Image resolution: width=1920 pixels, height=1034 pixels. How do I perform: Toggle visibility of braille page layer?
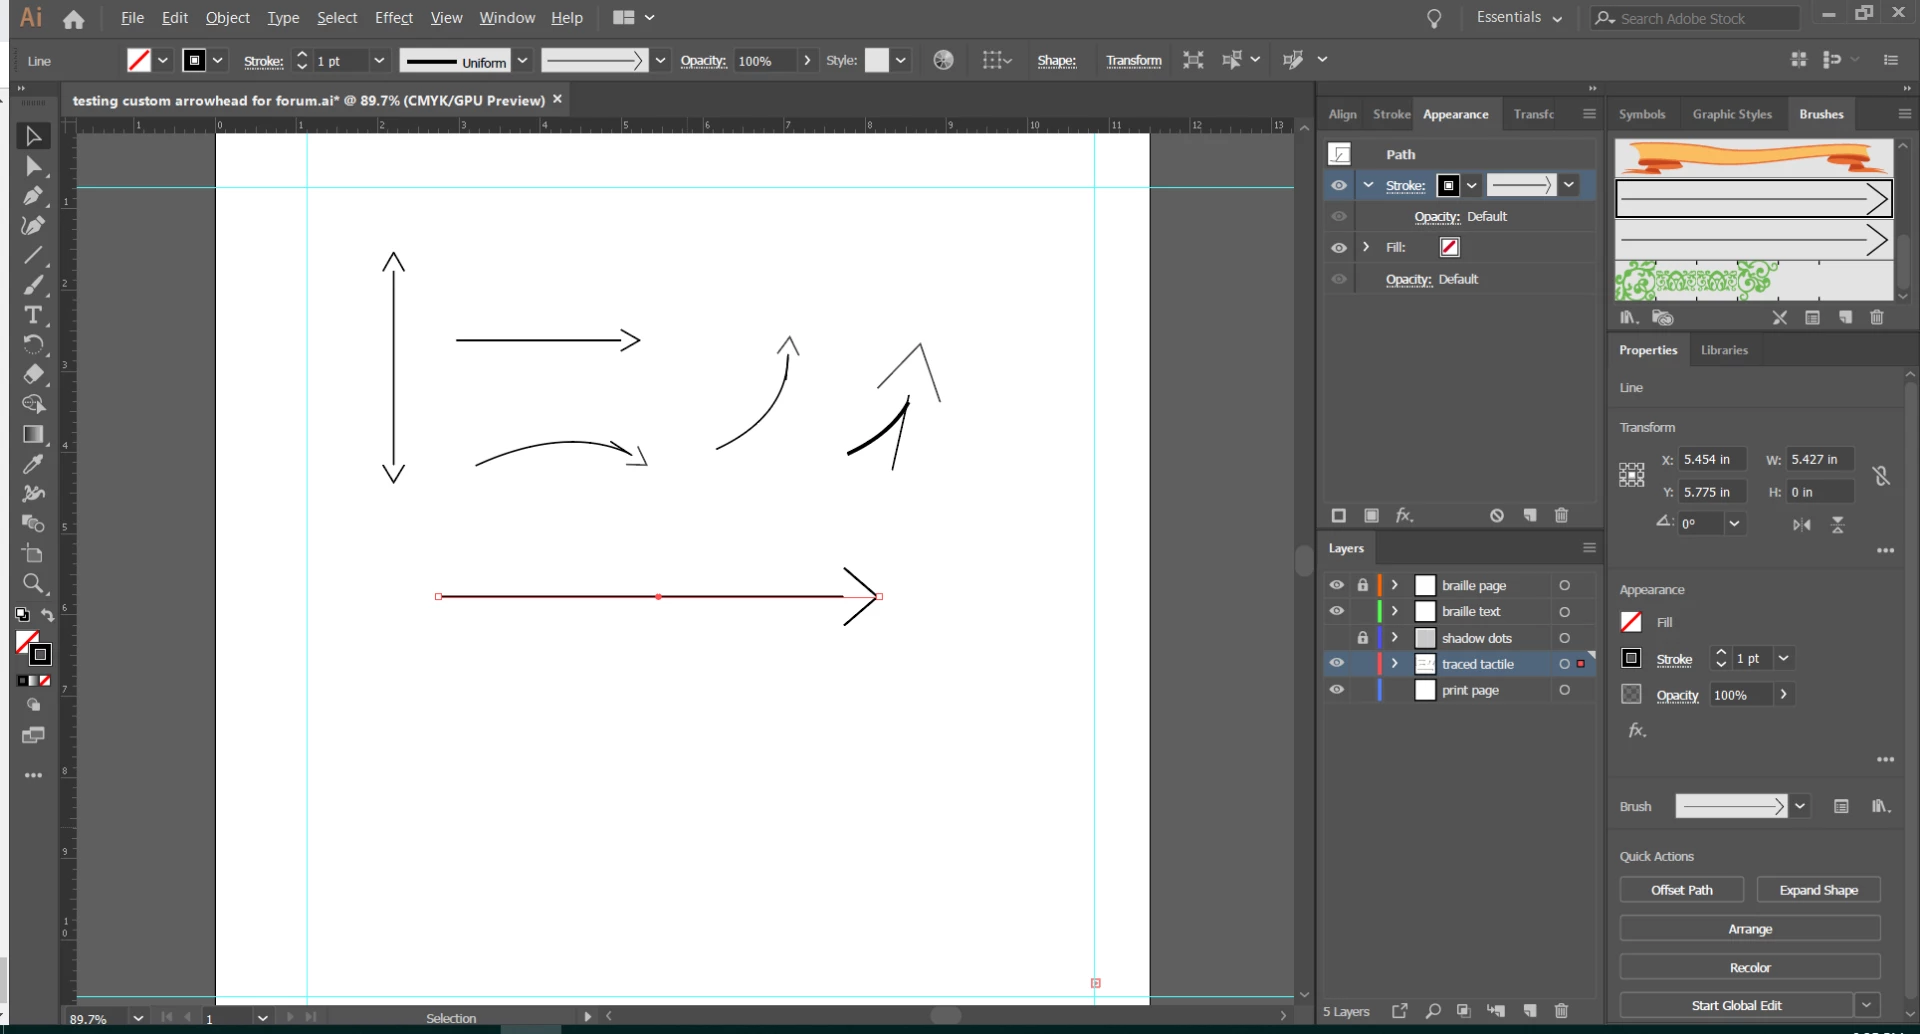pos(1337,585)
